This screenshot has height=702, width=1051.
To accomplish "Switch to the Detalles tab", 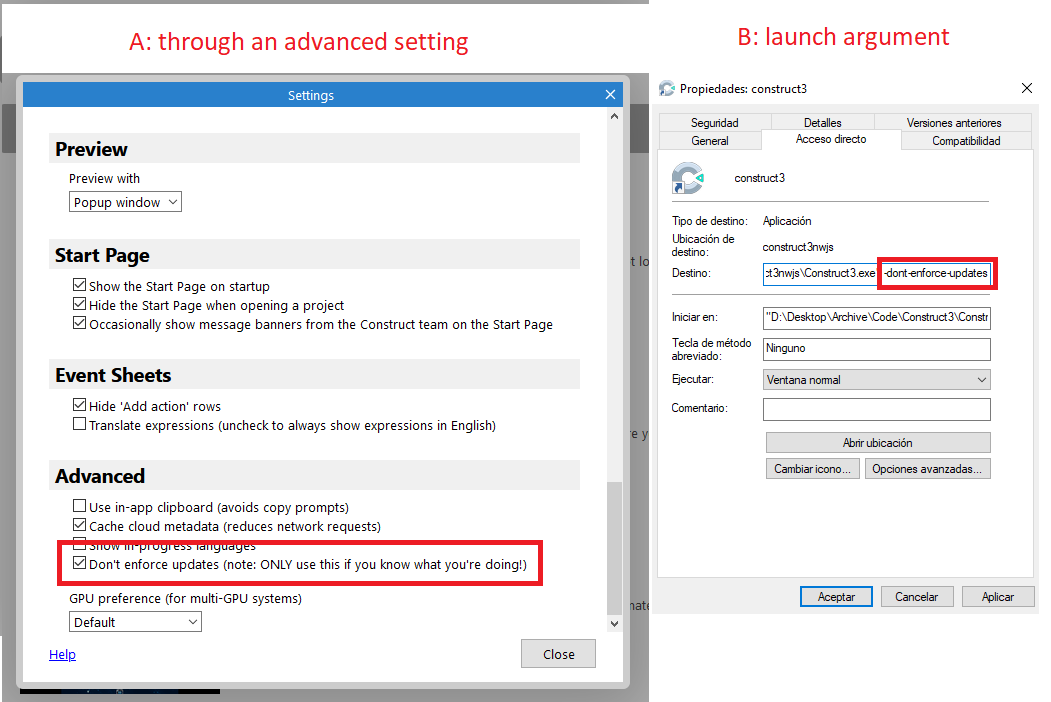I will click(822, 122).
